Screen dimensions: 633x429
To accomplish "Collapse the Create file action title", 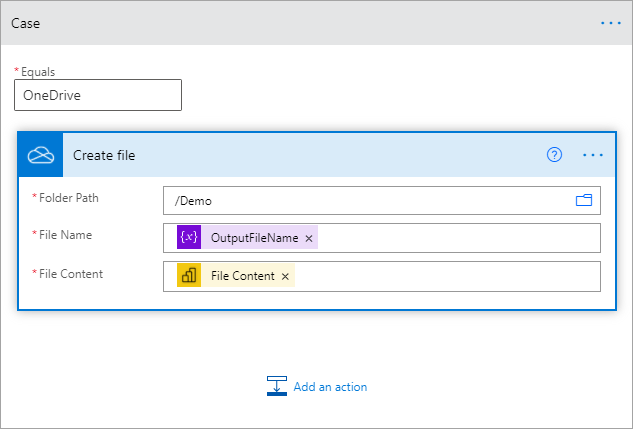I will [300, 155].
